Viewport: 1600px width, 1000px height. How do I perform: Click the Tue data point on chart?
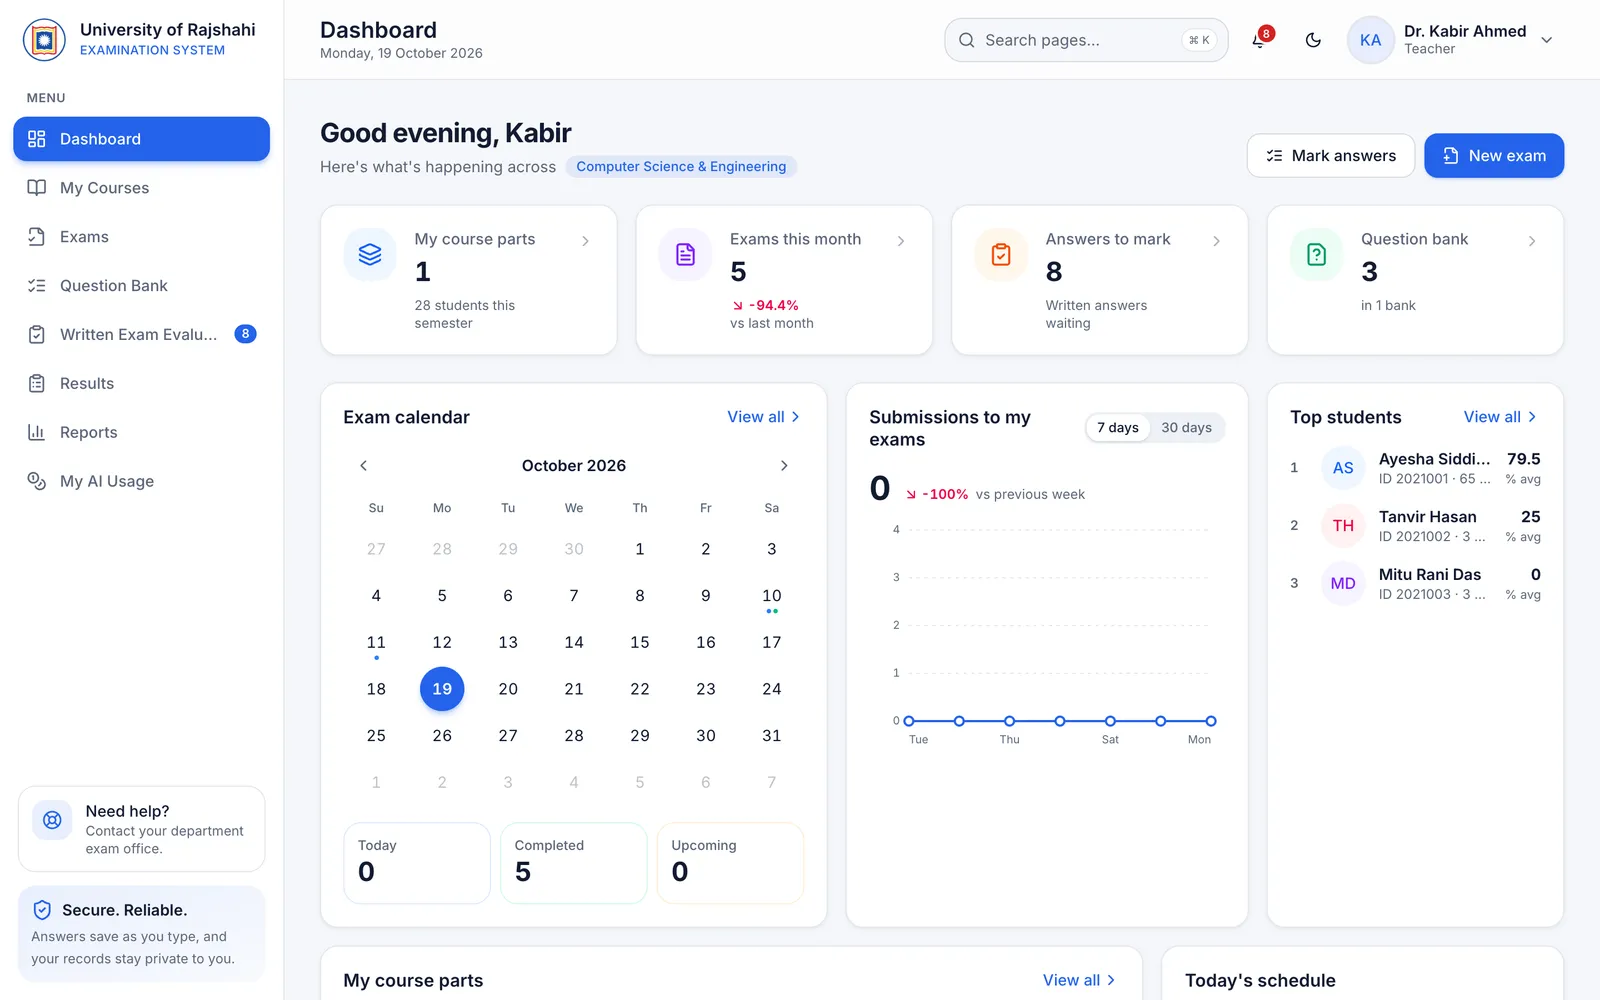coord(909,721)
